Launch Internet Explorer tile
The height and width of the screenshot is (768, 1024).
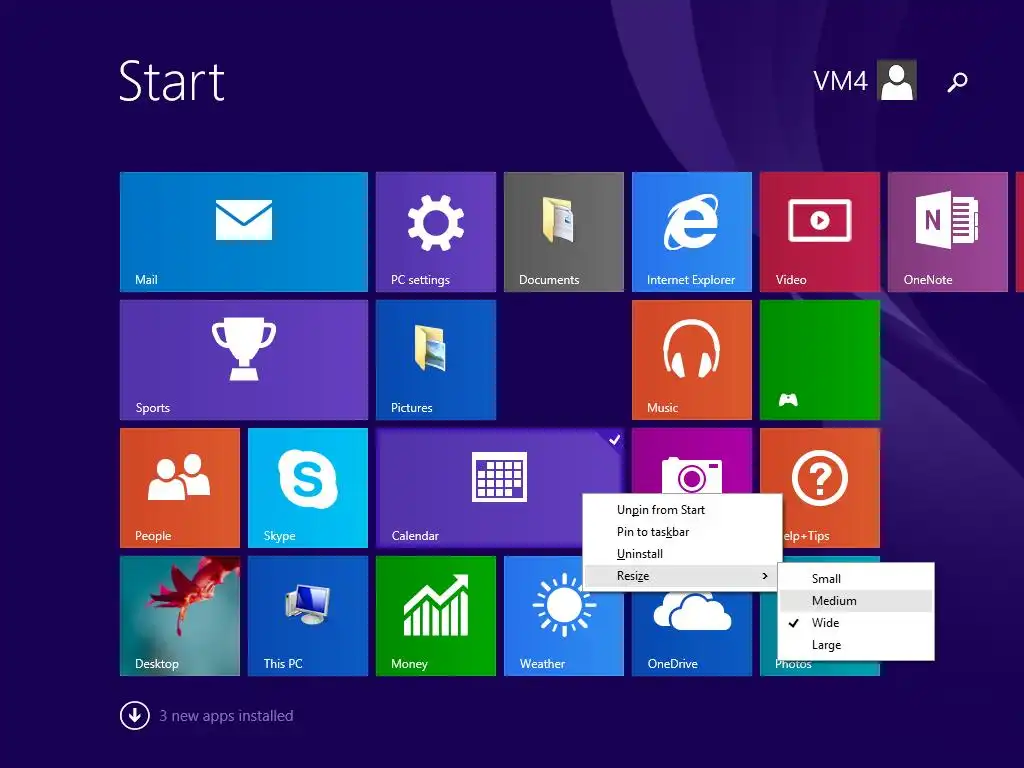pos(692,232)
